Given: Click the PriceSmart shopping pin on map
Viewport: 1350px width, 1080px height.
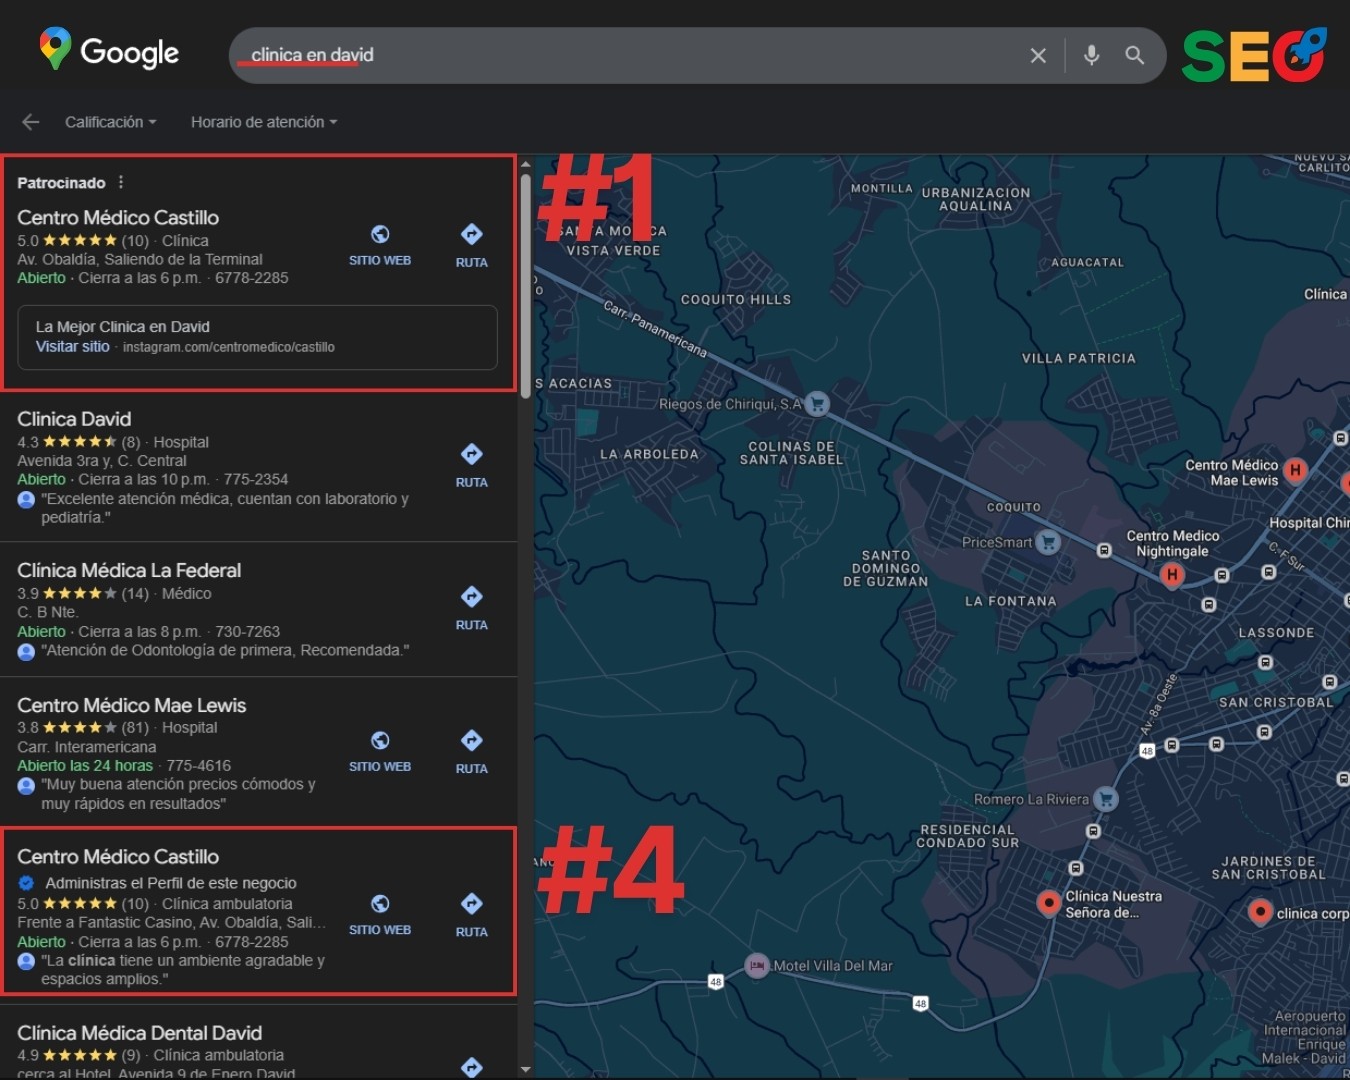Looking at the screenshot, I should (x=1048, y=542).
